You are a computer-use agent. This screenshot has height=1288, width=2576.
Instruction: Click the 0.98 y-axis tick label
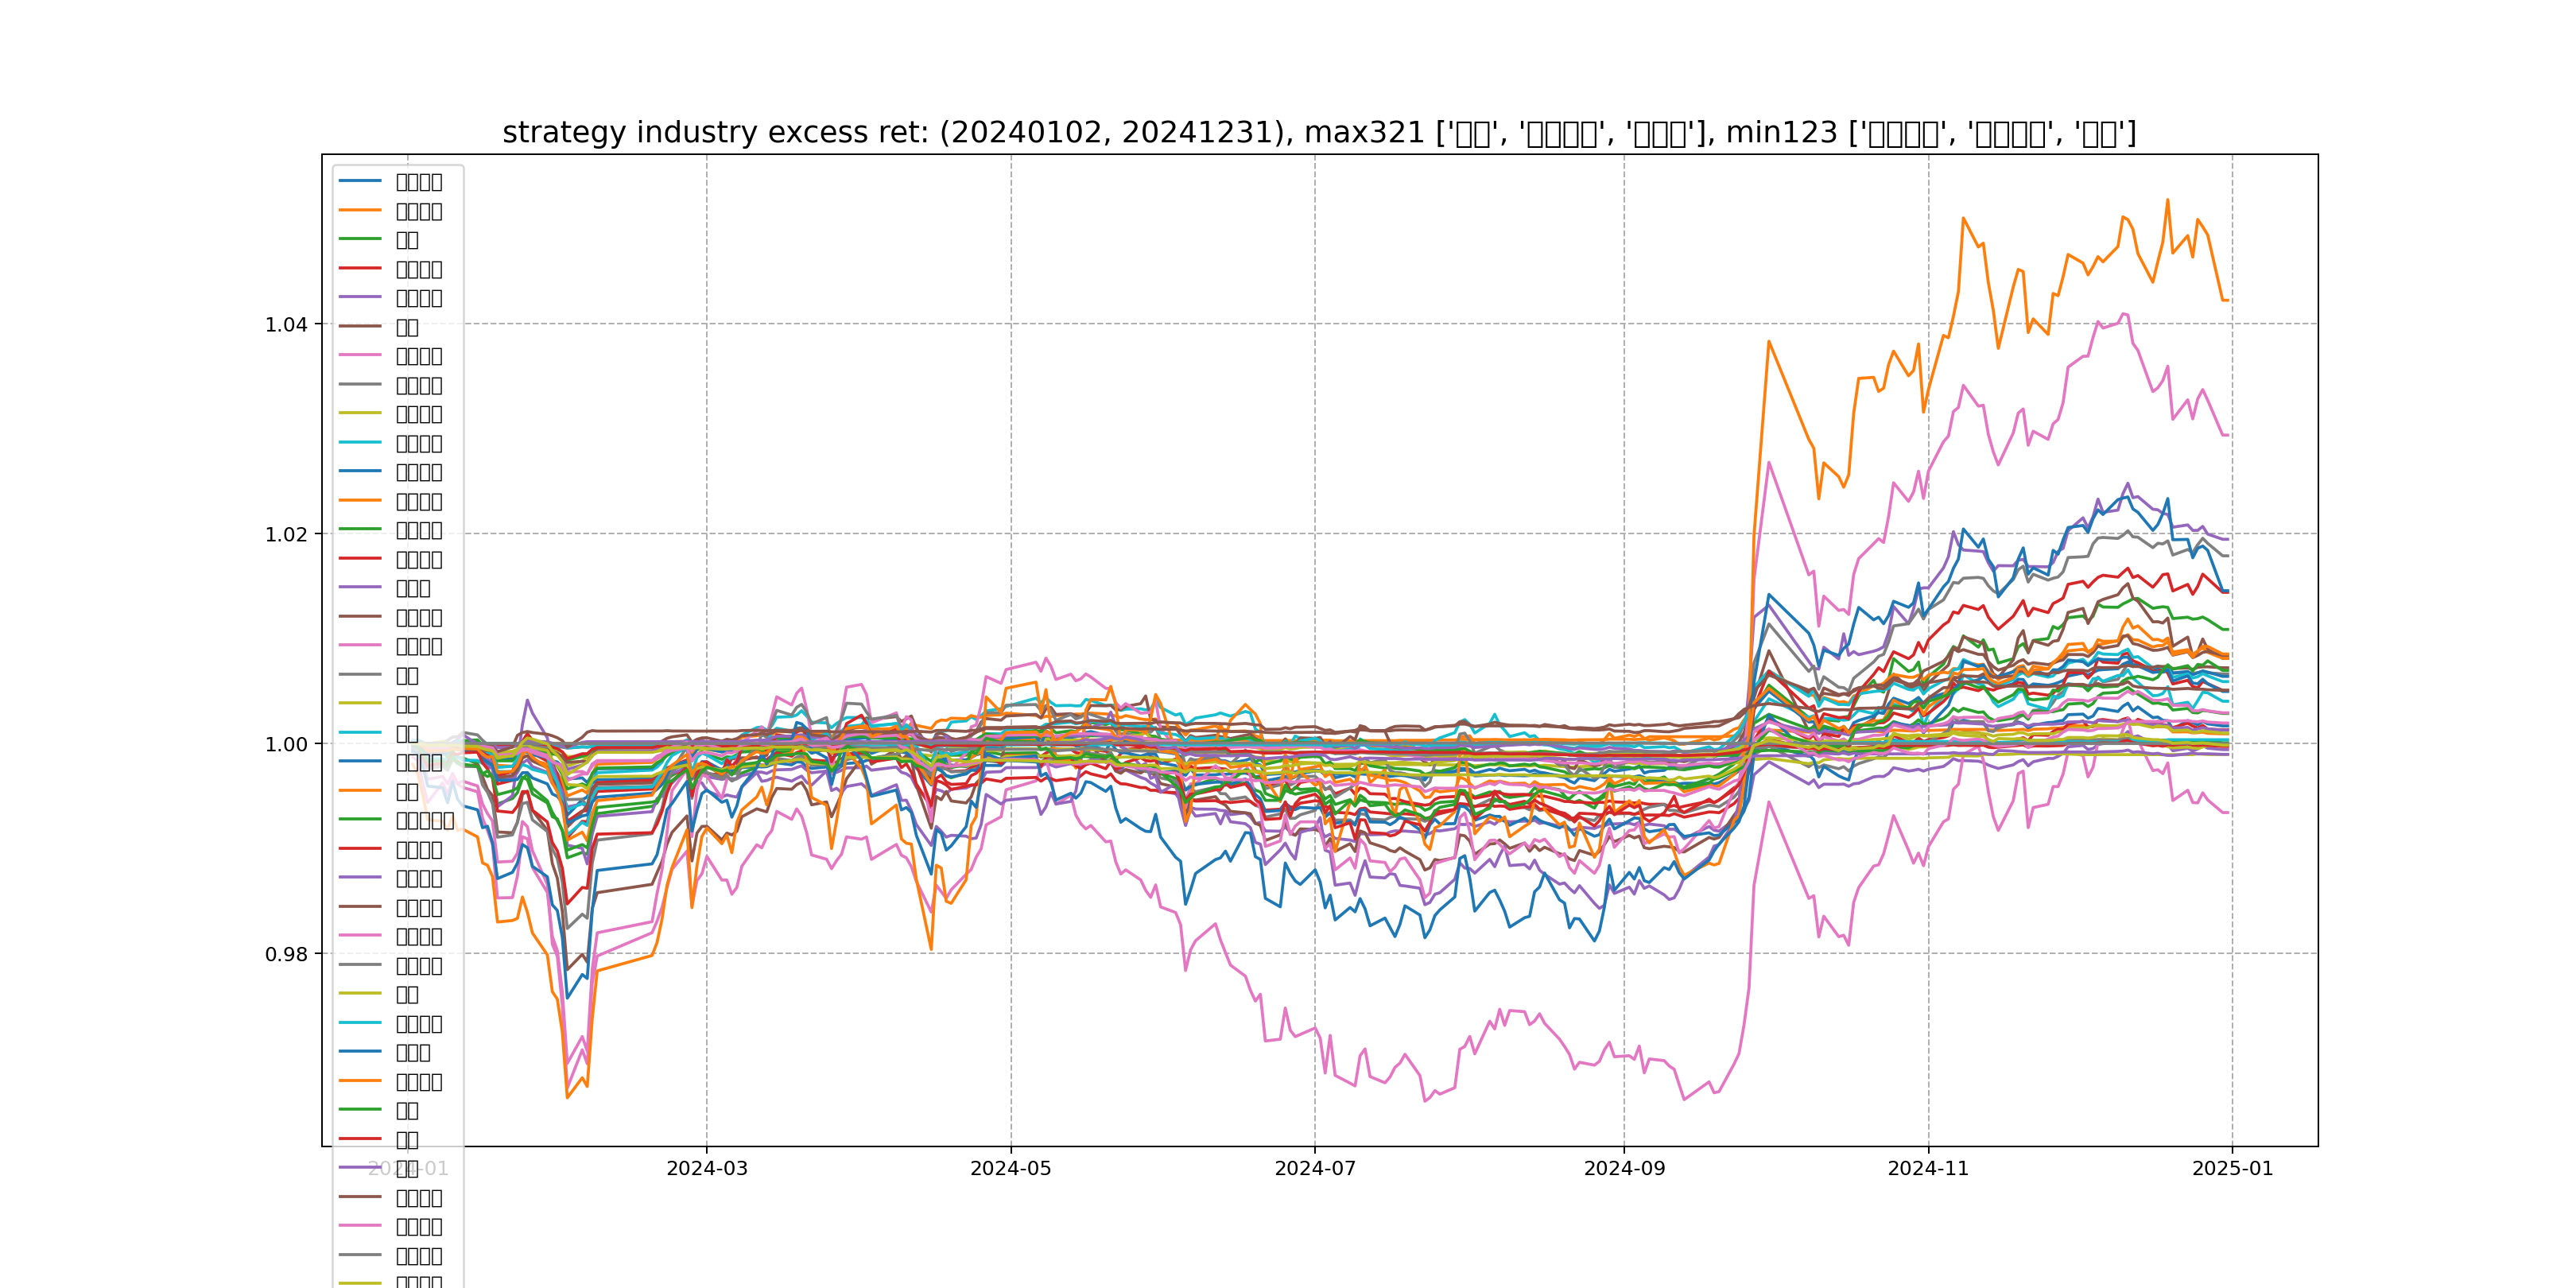coord(286,954)
